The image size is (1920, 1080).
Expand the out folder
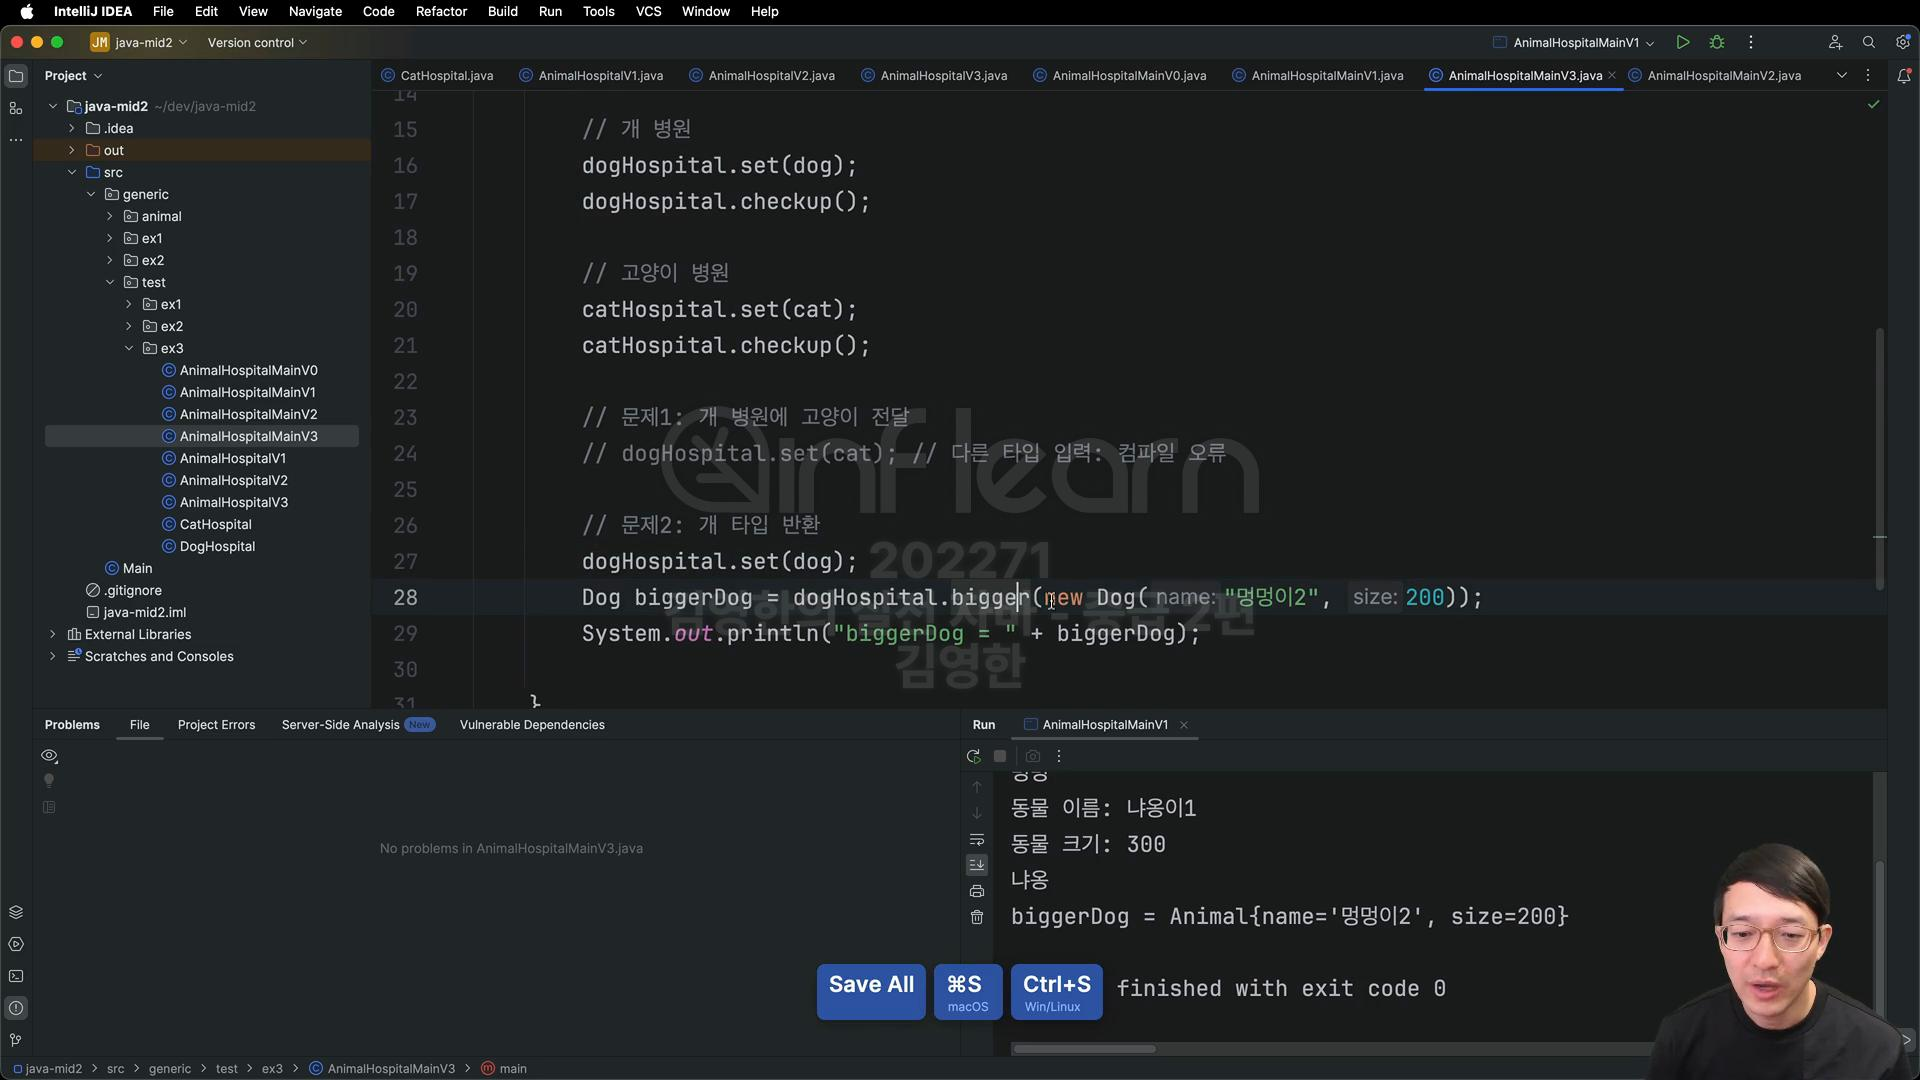click(72, 150)
